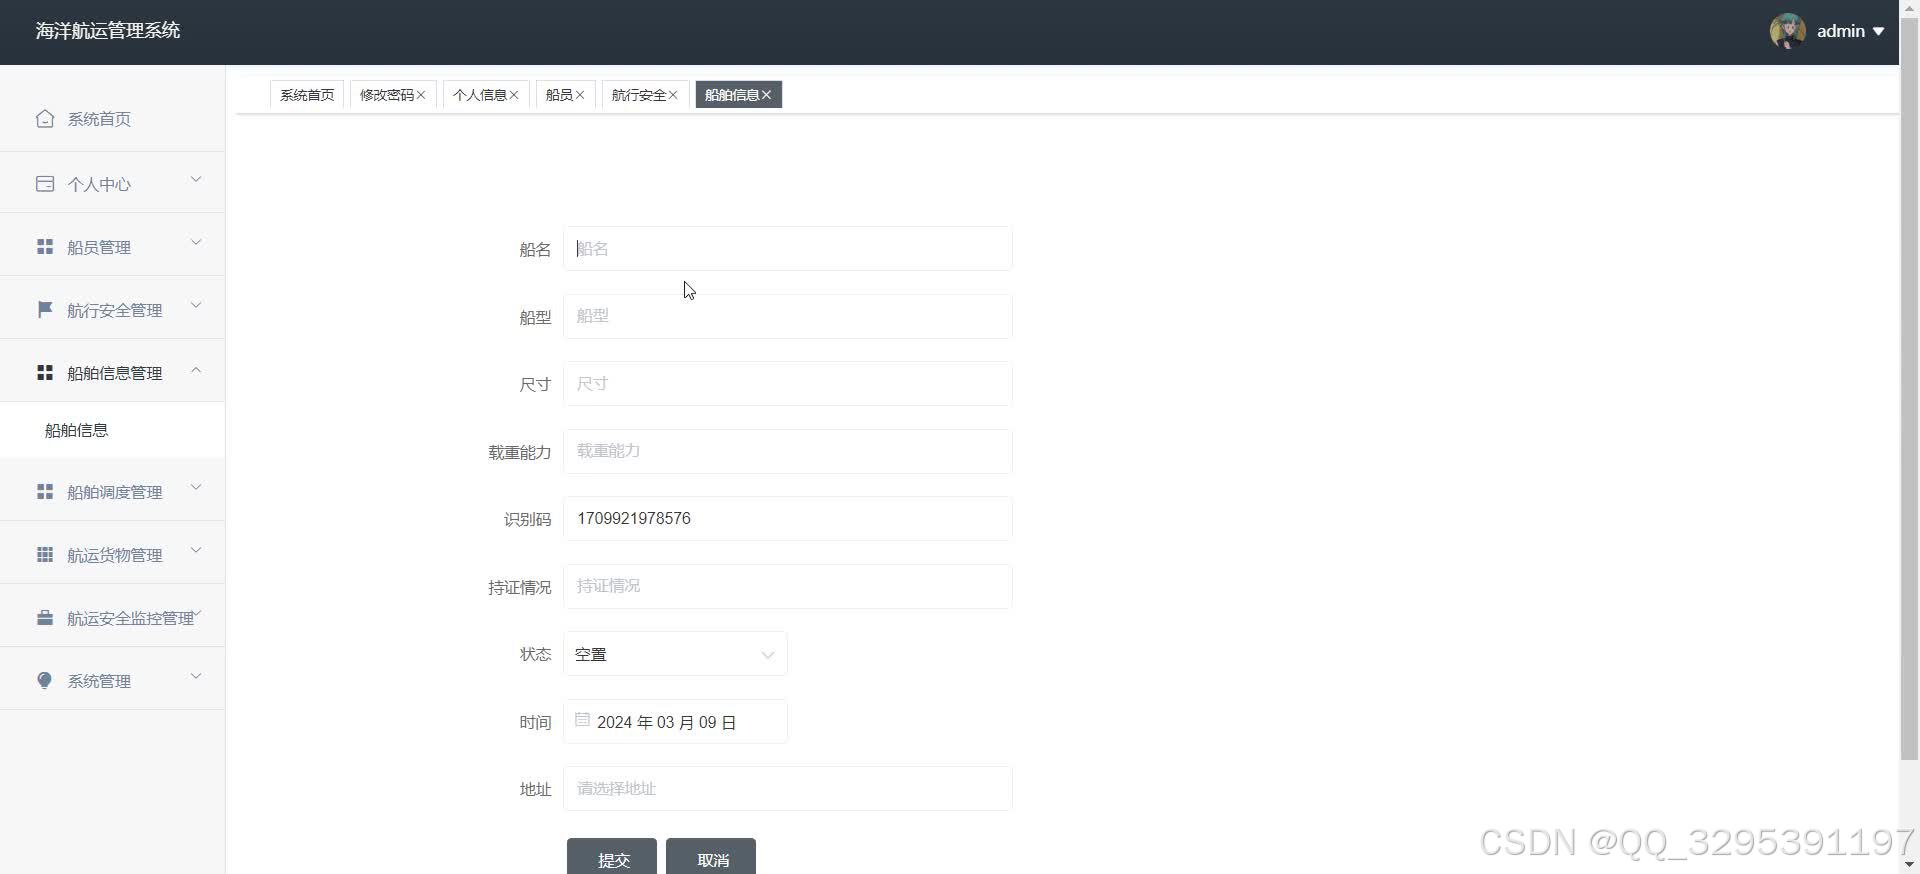This screenshot has height=874, width=1920.
Task: Close the 个人信息 tab
Action: 514,95
